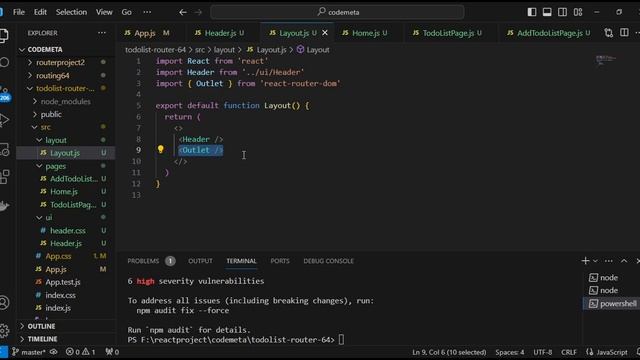Toggle primary side bar layout icon
Image resolution: width=640 pixels, height=360 pixels.
tap(532, 12)
